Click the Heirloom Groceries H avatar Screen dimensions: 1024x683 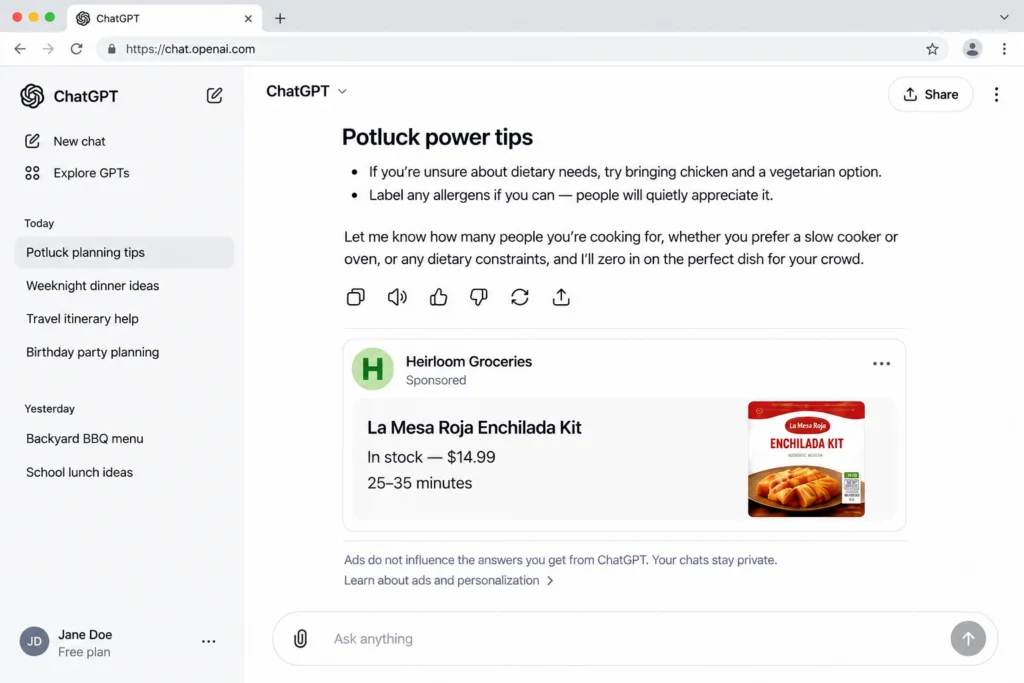click(x=372, y=369)
